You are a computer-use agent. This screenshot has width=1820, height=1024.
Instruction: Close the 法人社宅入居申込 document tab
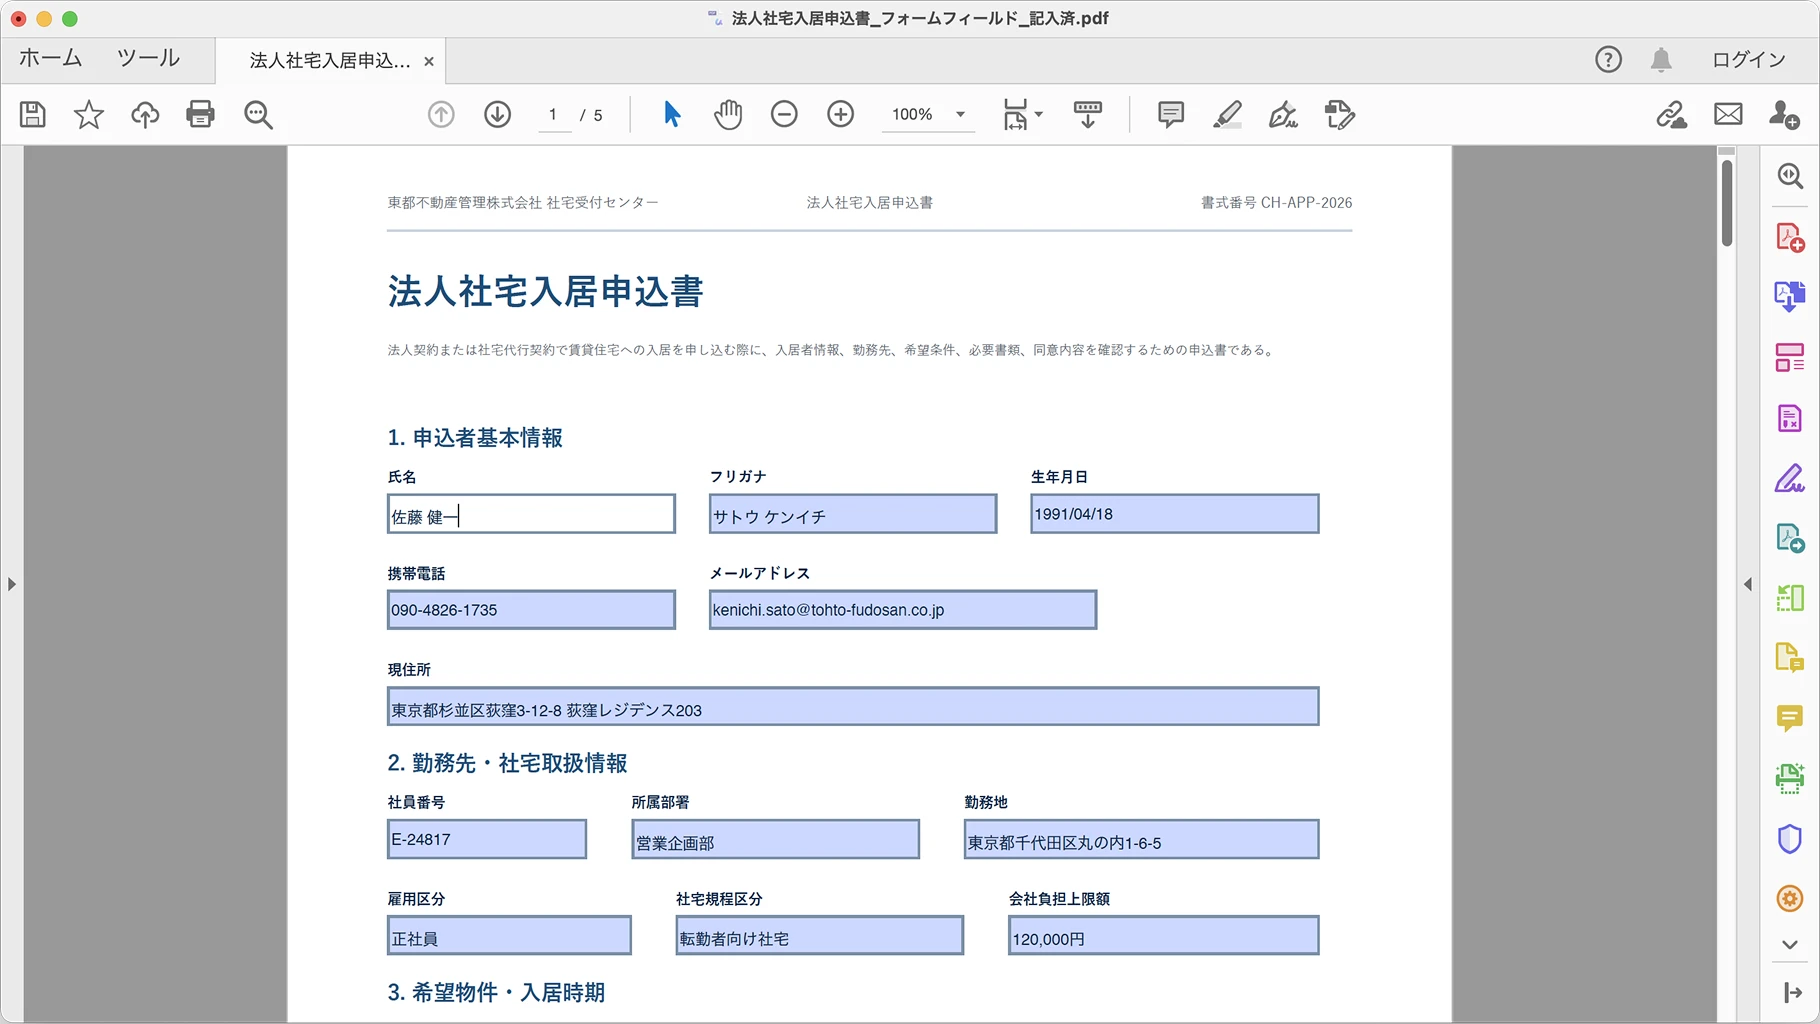429,61
